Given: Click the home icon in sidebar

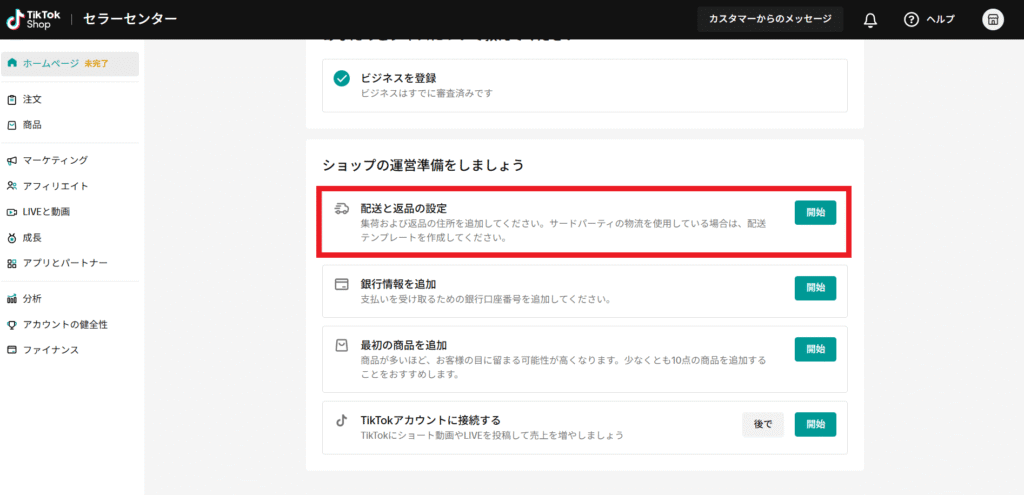Looking at the screenshot, I should coord(12,63).
